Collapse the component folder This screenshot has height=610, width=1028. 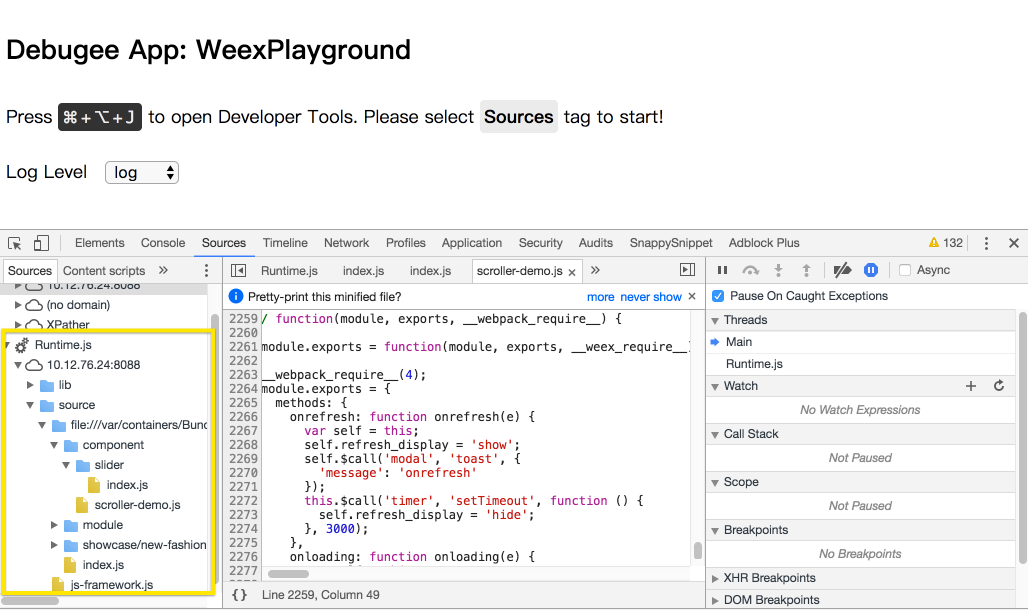click(x=54, y=445)
